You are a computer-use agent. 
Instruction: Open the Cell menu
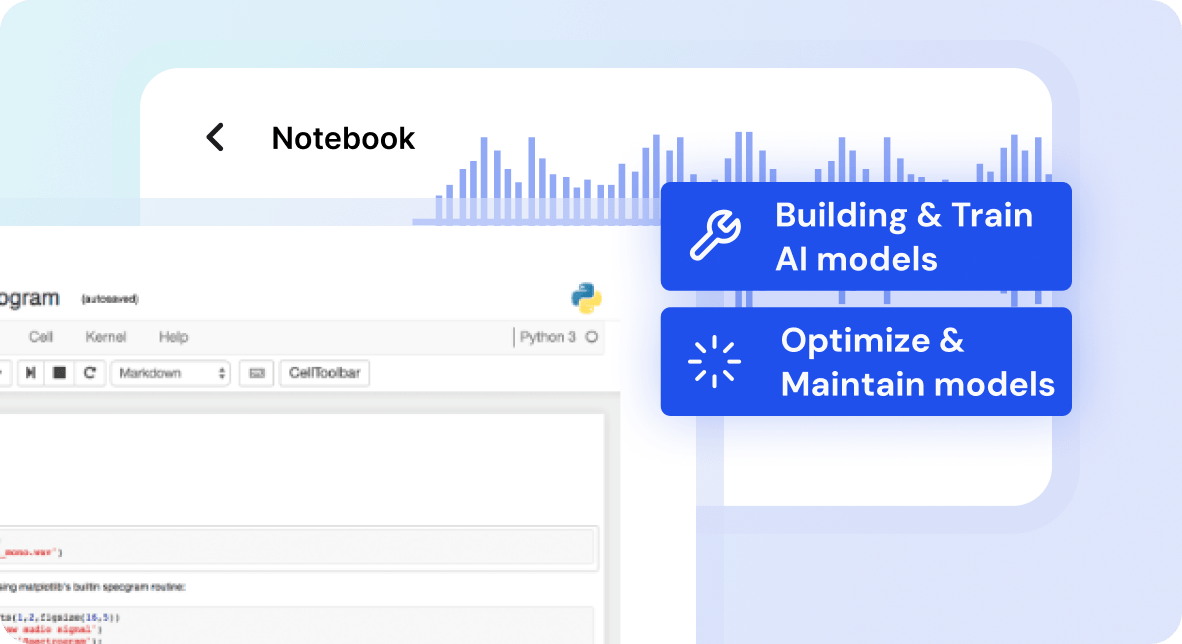click(41, 337)
